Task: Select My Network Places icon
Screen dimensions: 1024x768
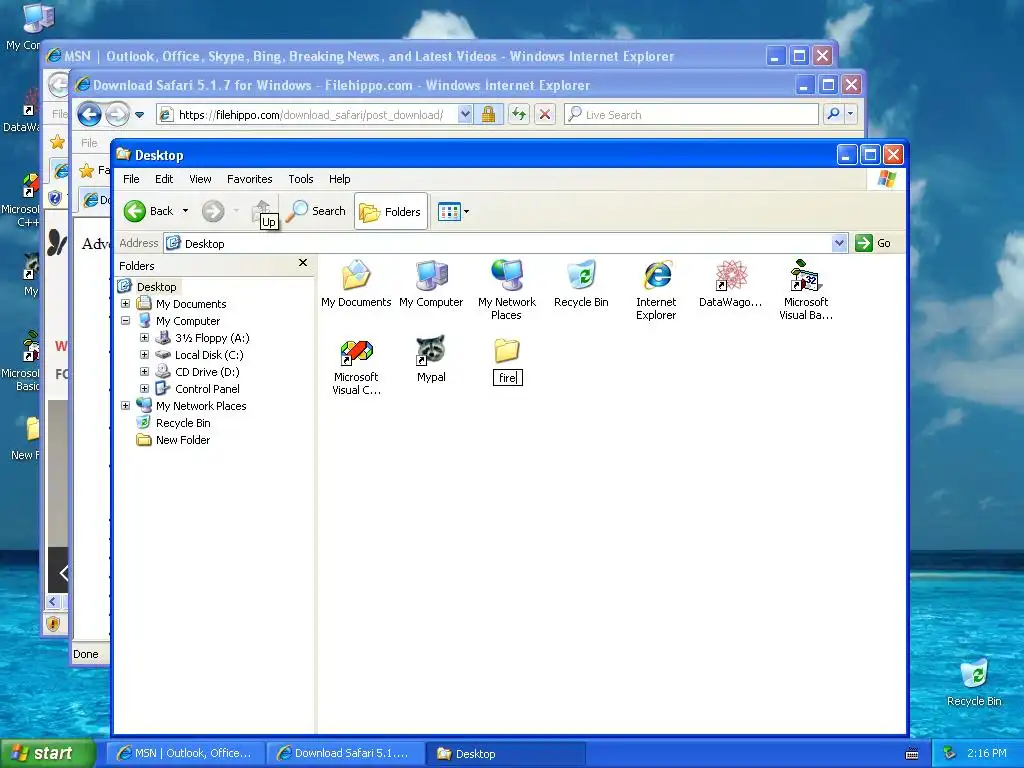Action: pos(507,290)
